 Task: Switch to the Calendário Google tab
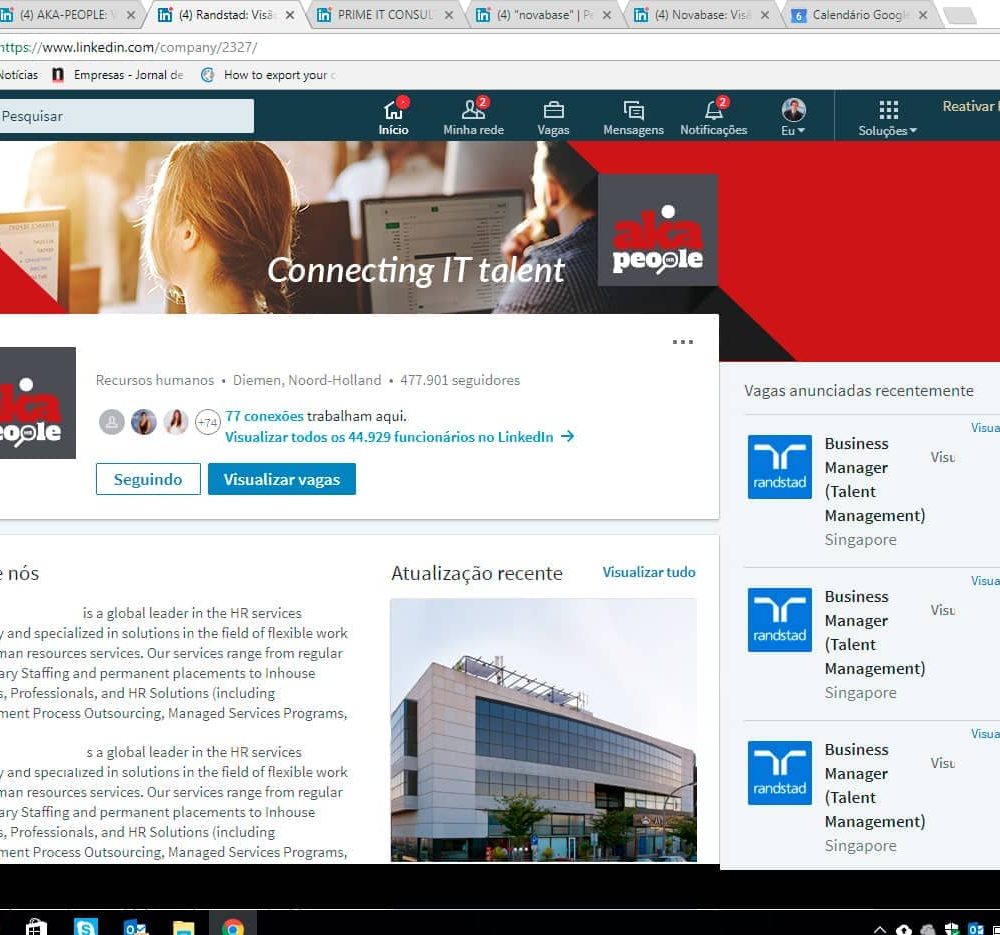860,15
